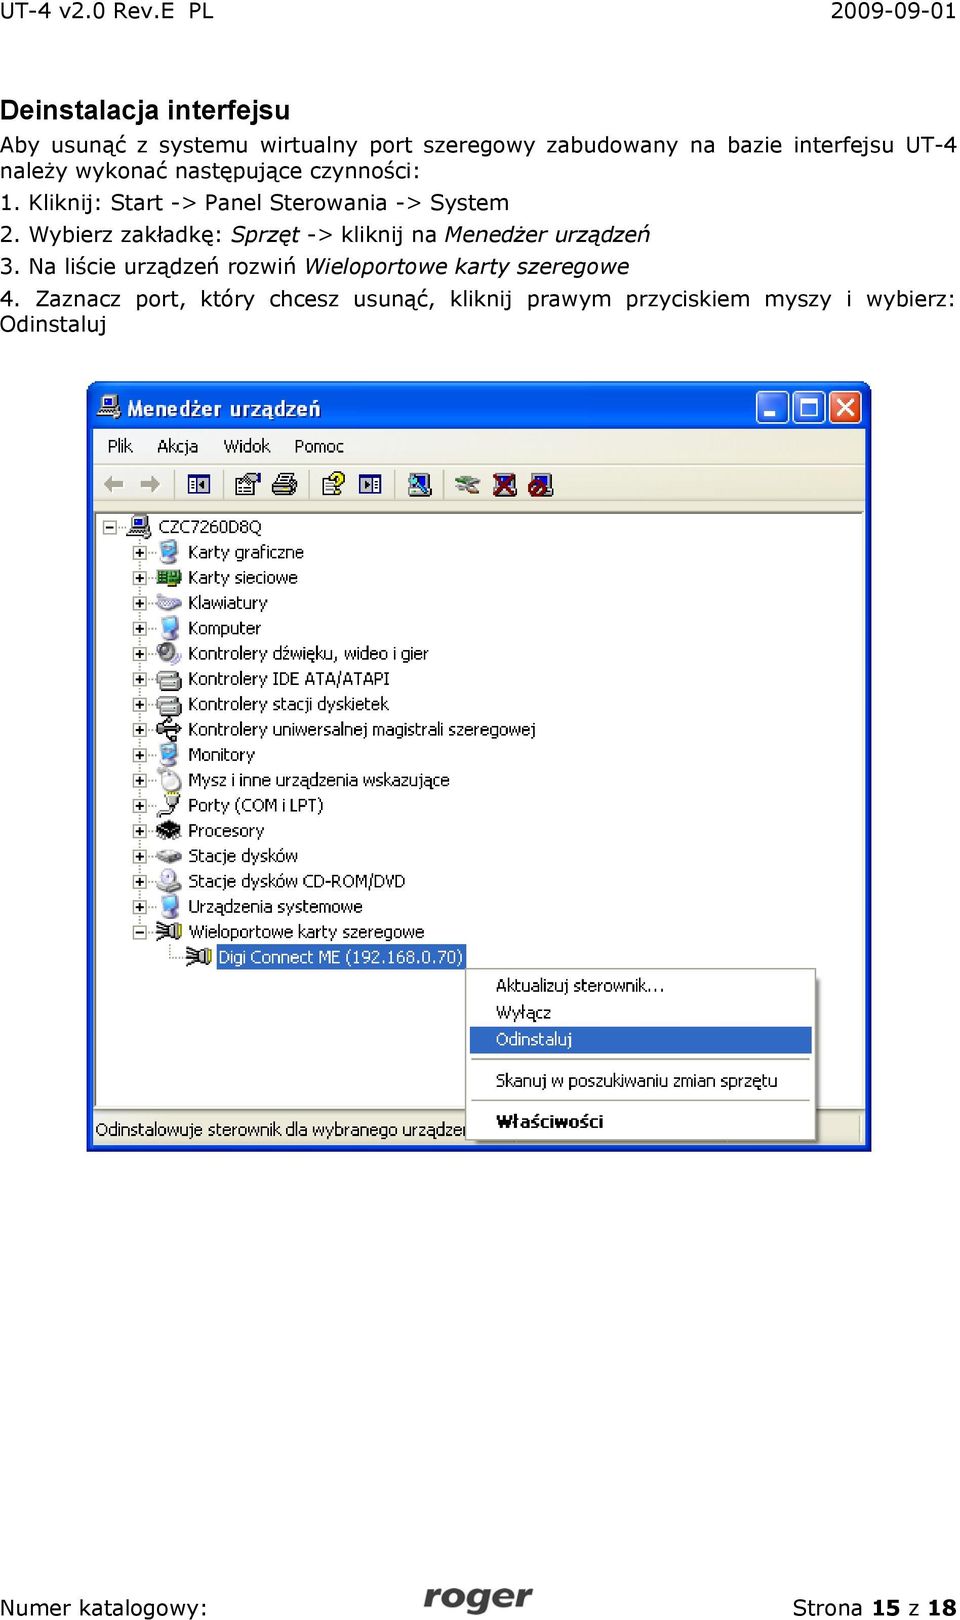Expand the Karty sieciowe node
The height and width of the screenshot is (1620, 960).
click(x=140, y=578)
